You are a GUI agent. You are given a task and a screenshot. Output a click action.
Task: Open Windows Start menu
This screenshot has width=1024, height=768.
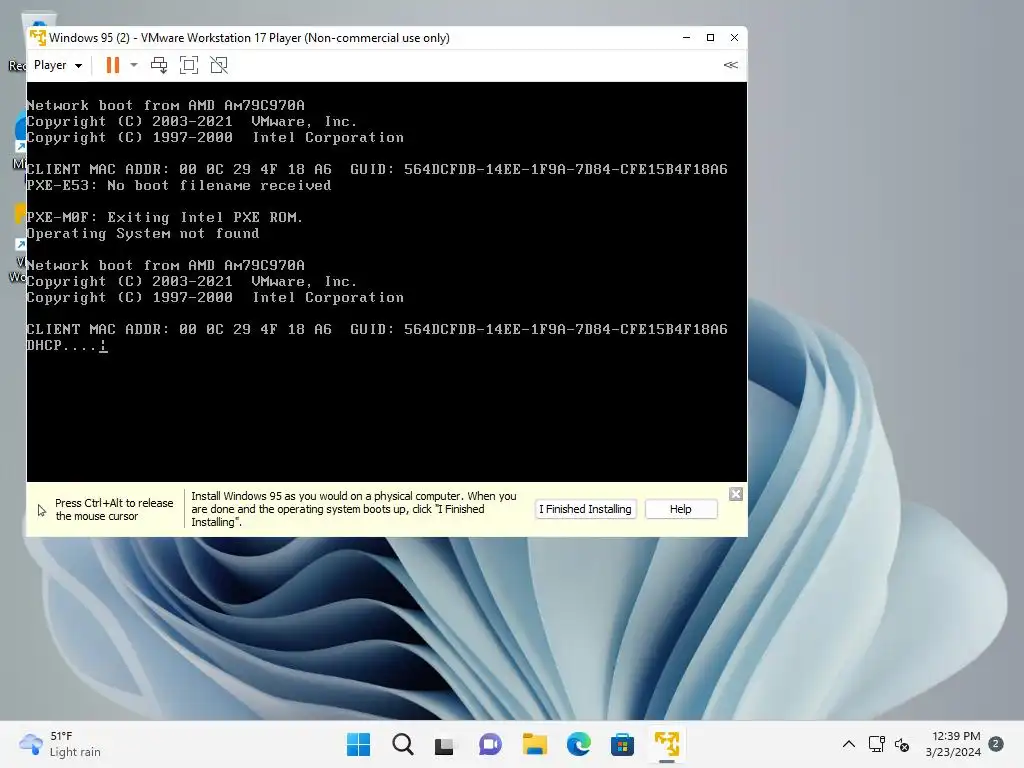[x=358, y=744]
